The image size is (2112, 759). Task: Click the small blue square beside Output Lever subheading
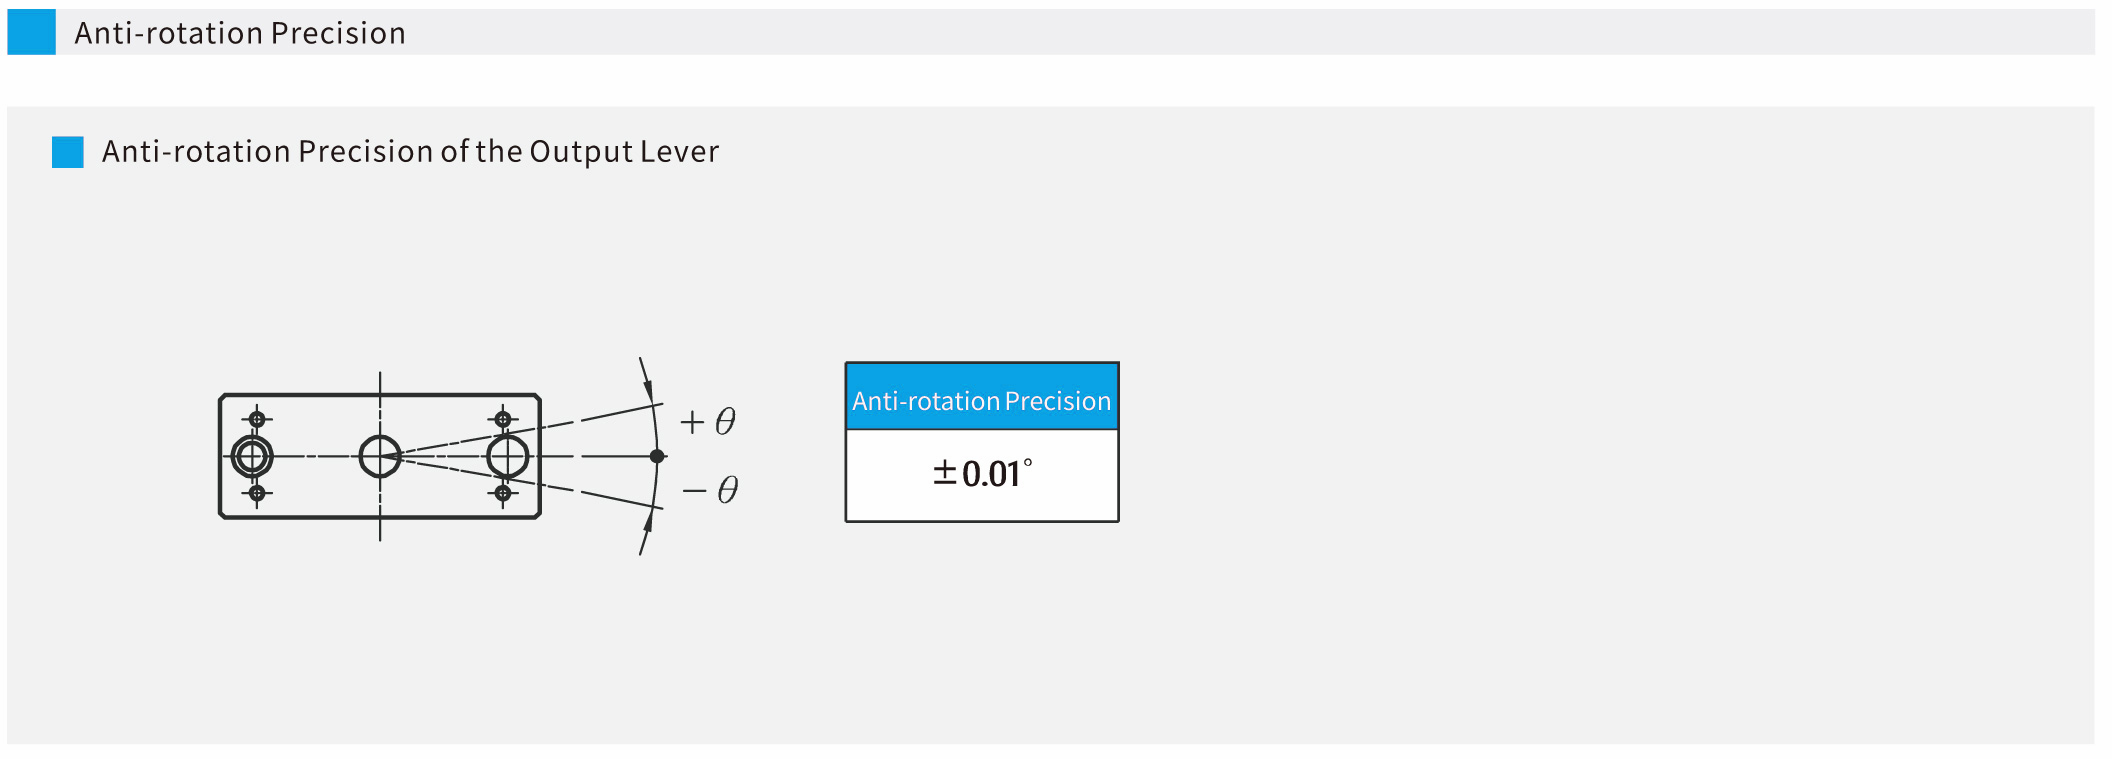click(x=67, y=152)
